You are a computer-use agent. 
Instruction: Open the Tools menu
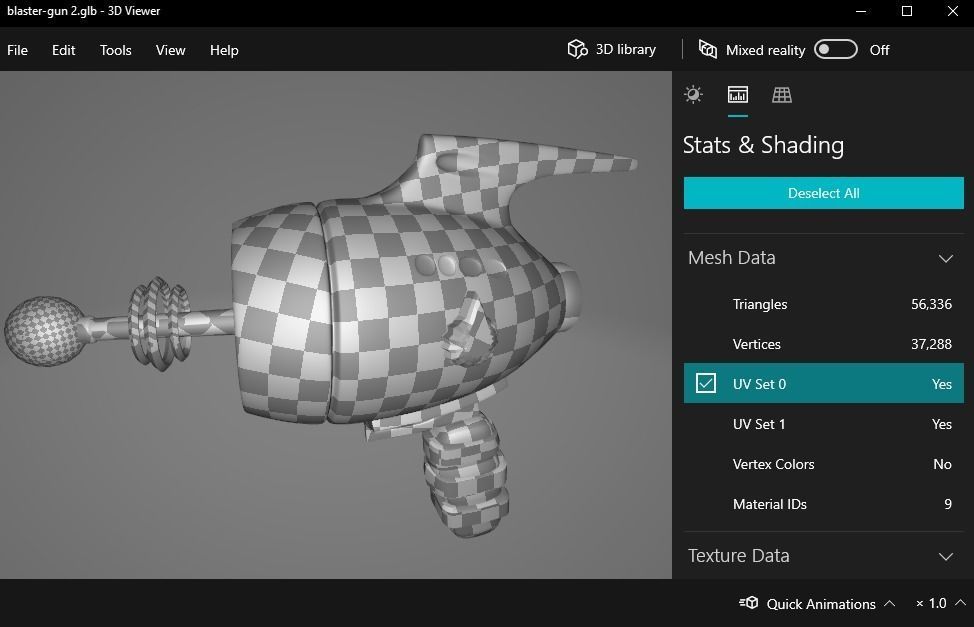(x=116, y=50)
